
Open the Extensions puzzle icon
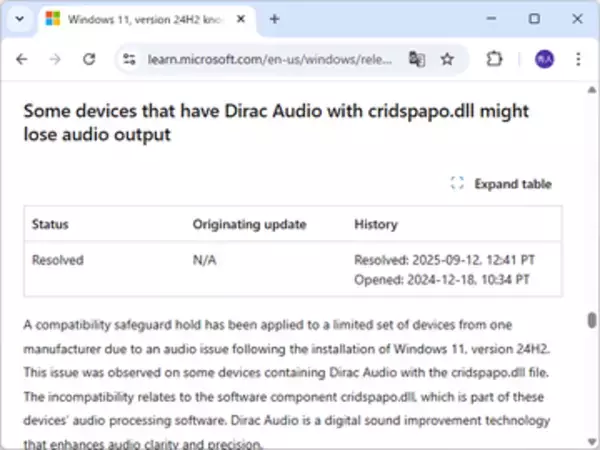click(494, 59)
